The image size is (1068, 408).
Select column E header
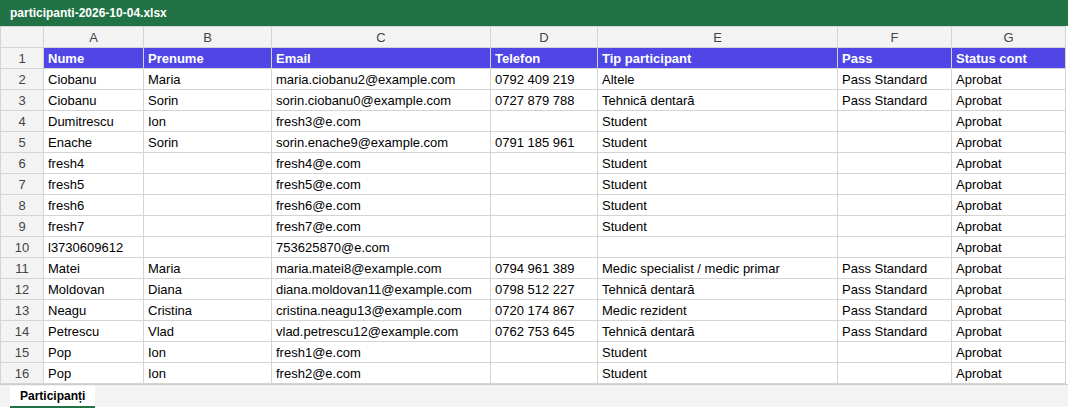pos(717,37)
